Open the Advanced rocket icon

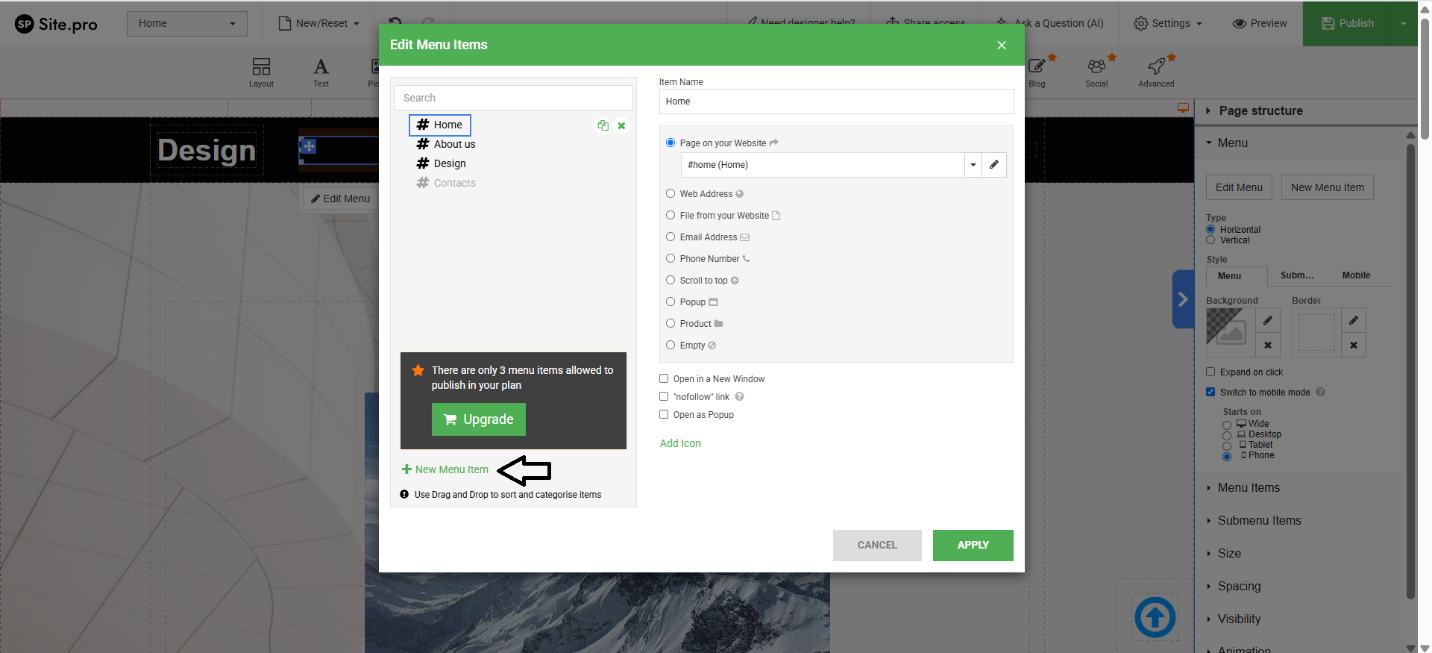[x=1156, y=72]
